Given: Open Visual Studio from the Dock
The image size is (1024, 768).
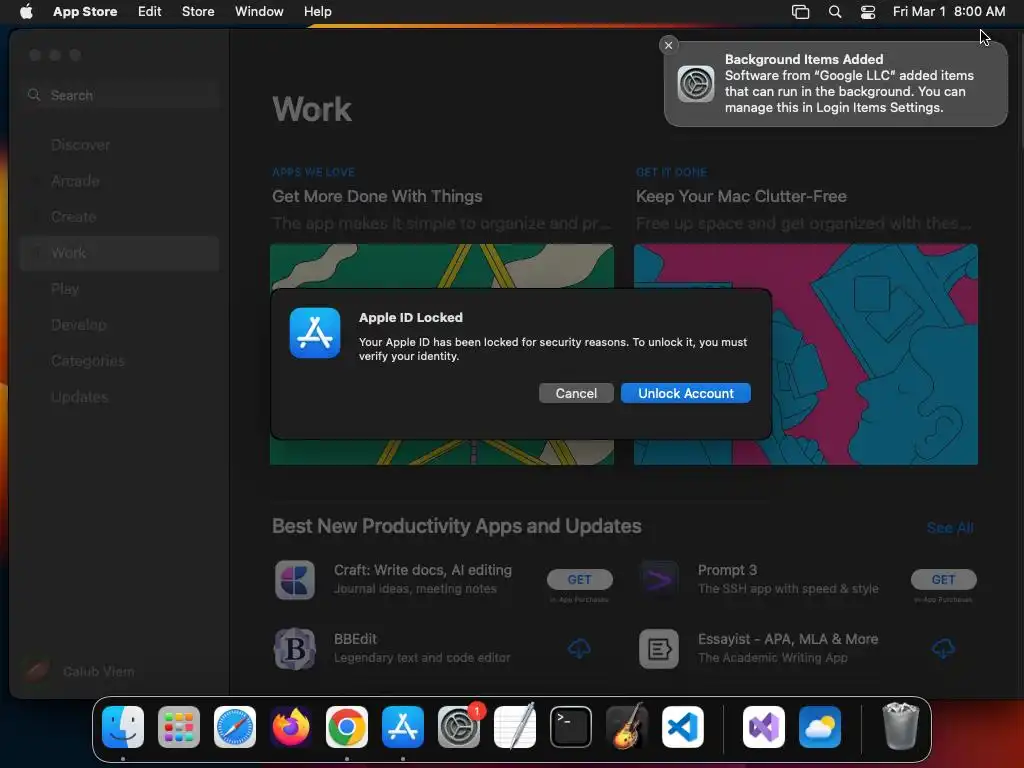Looking at the screenshot, I should (763, 727).
